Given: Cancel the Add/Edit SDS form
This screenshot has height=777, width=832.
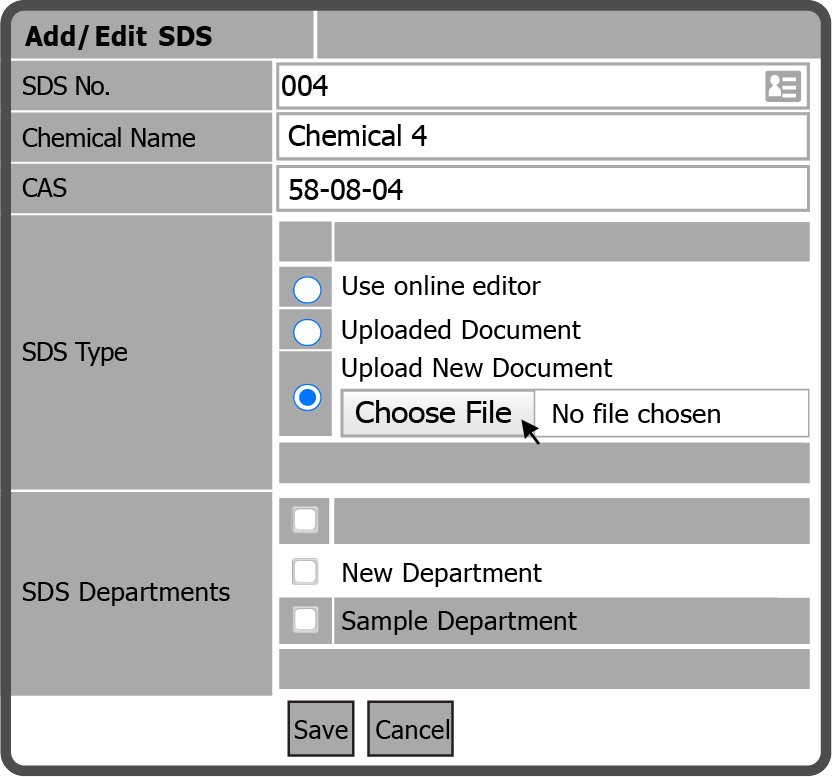Looking at the screenshot, I should (411, 729).
